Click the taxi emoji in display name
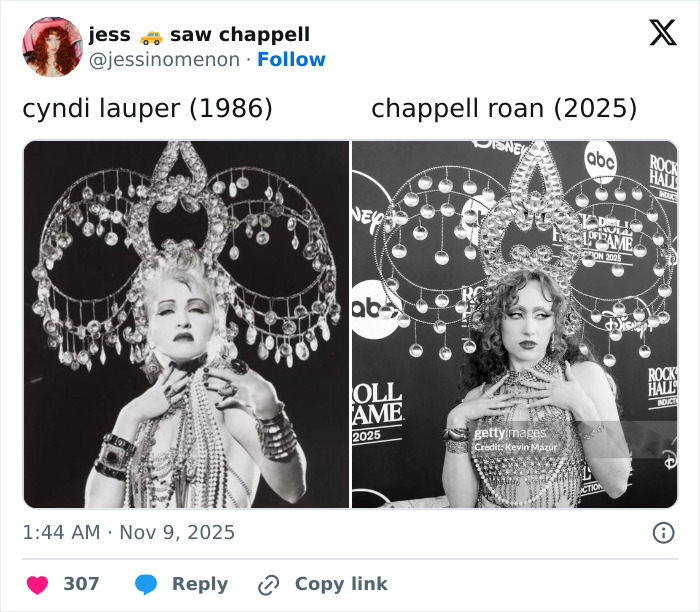This screenshot has width=700, height=612. tap(150, 36)
